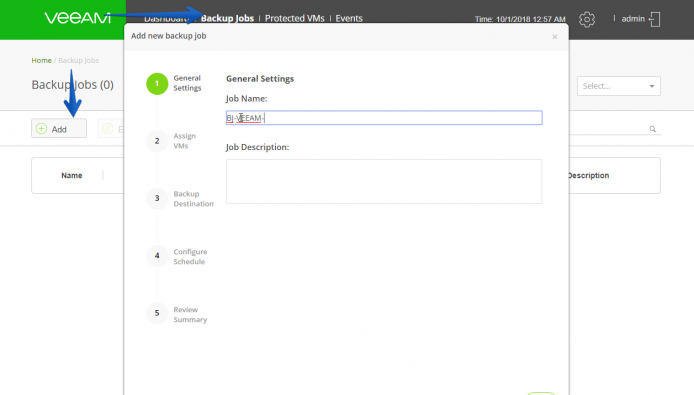Image resolution: width=694 pixels, height=395 pixels.
Task: Select step 2 Assign VMs circle
Action: click(157, 141)
